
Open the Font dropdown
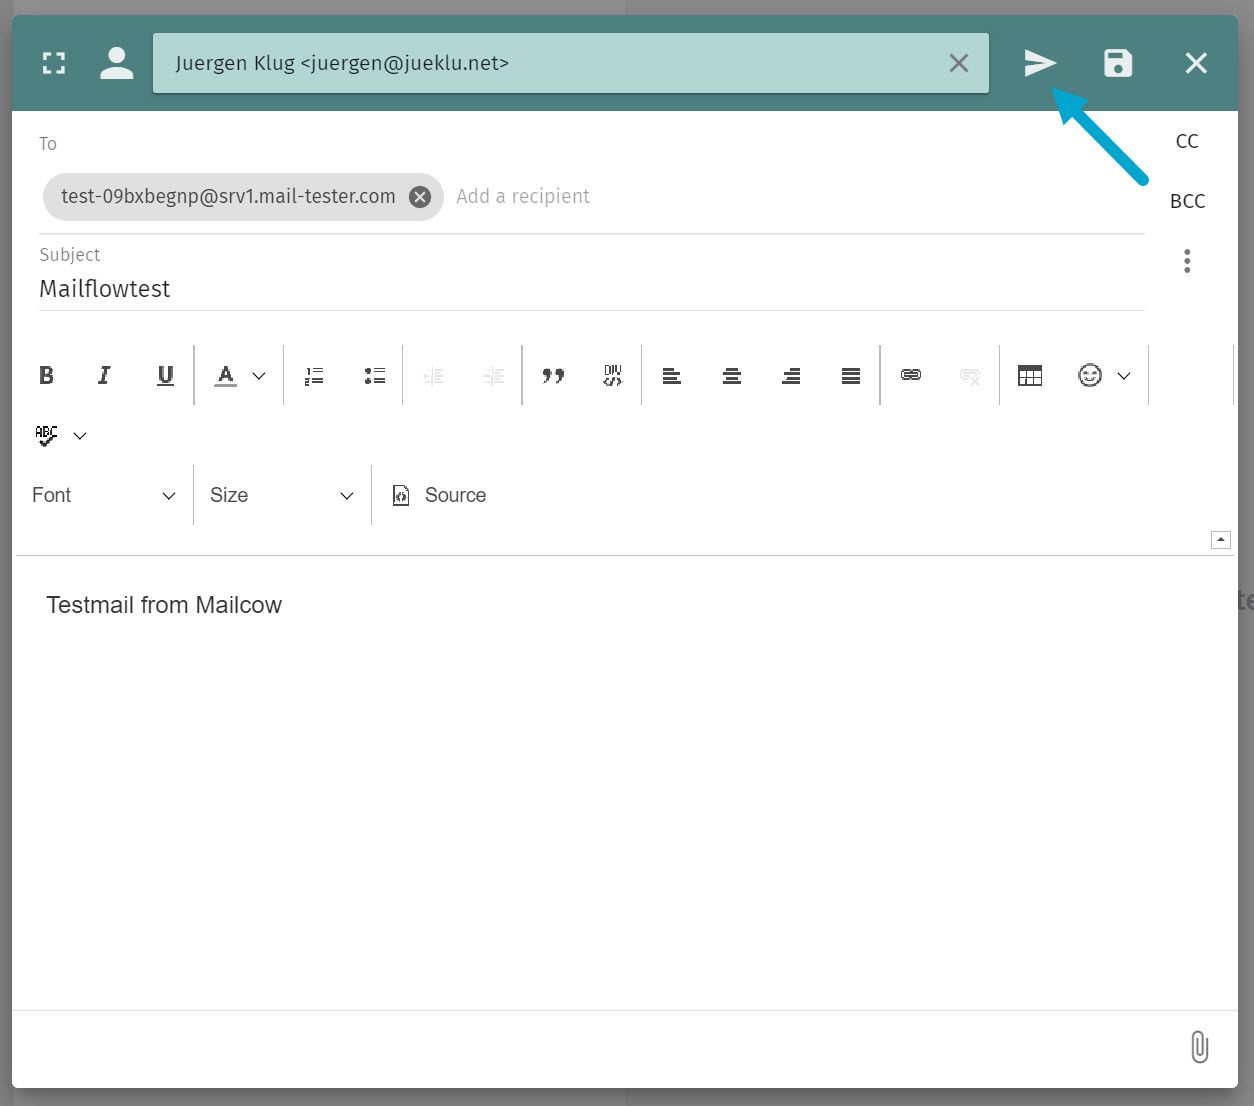tap(103, 495)
